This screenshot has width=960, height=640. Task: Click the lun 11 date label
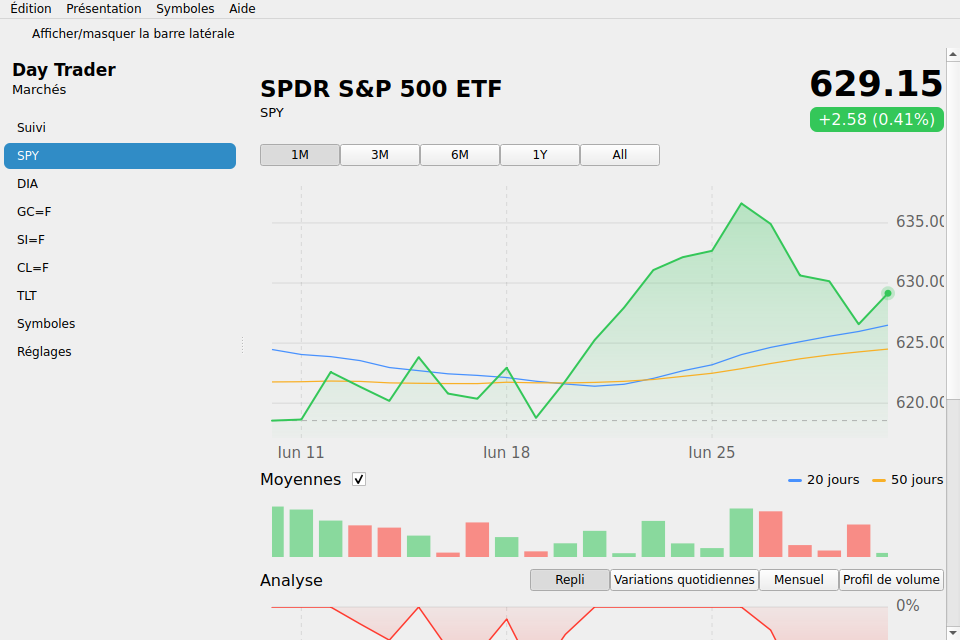click(301, 453)
